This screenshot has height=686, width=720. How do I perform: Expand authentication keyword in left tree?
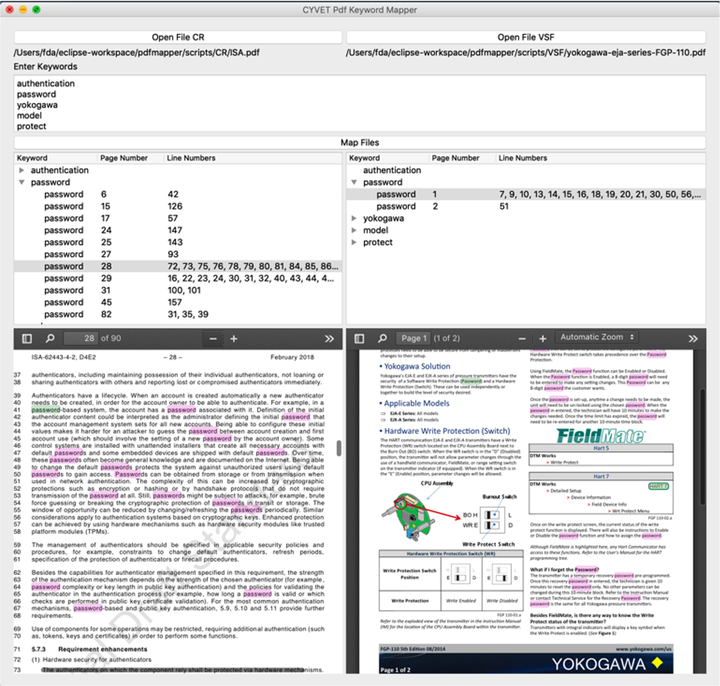coord(22,171)
